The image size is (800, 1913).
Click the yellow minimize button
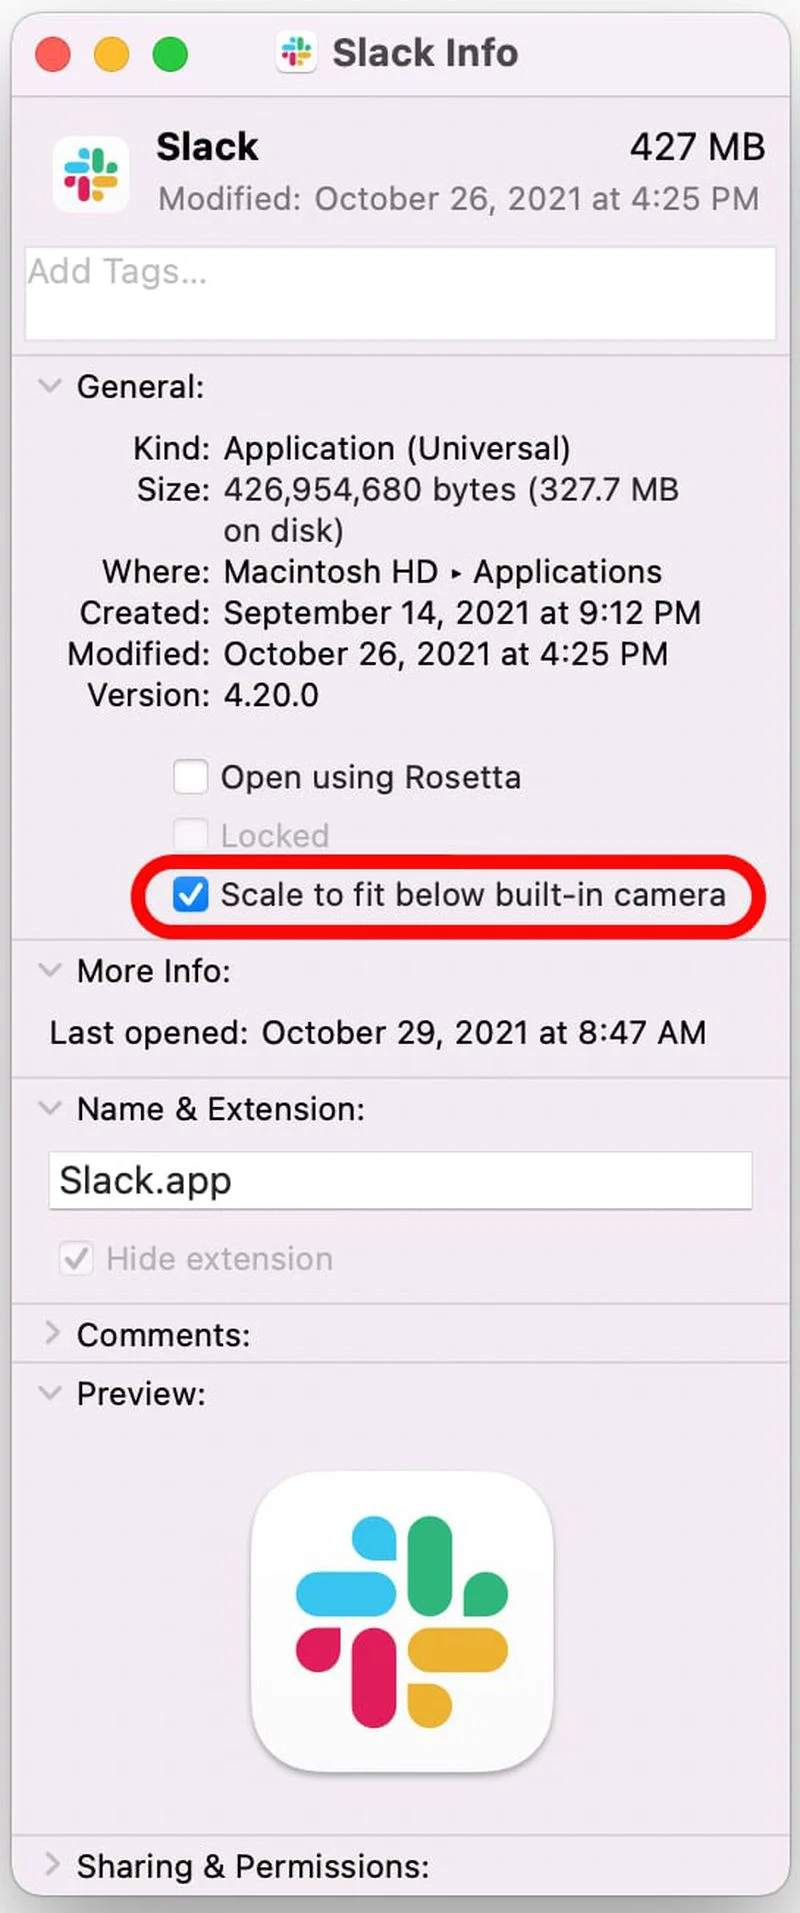click(111, 54)
